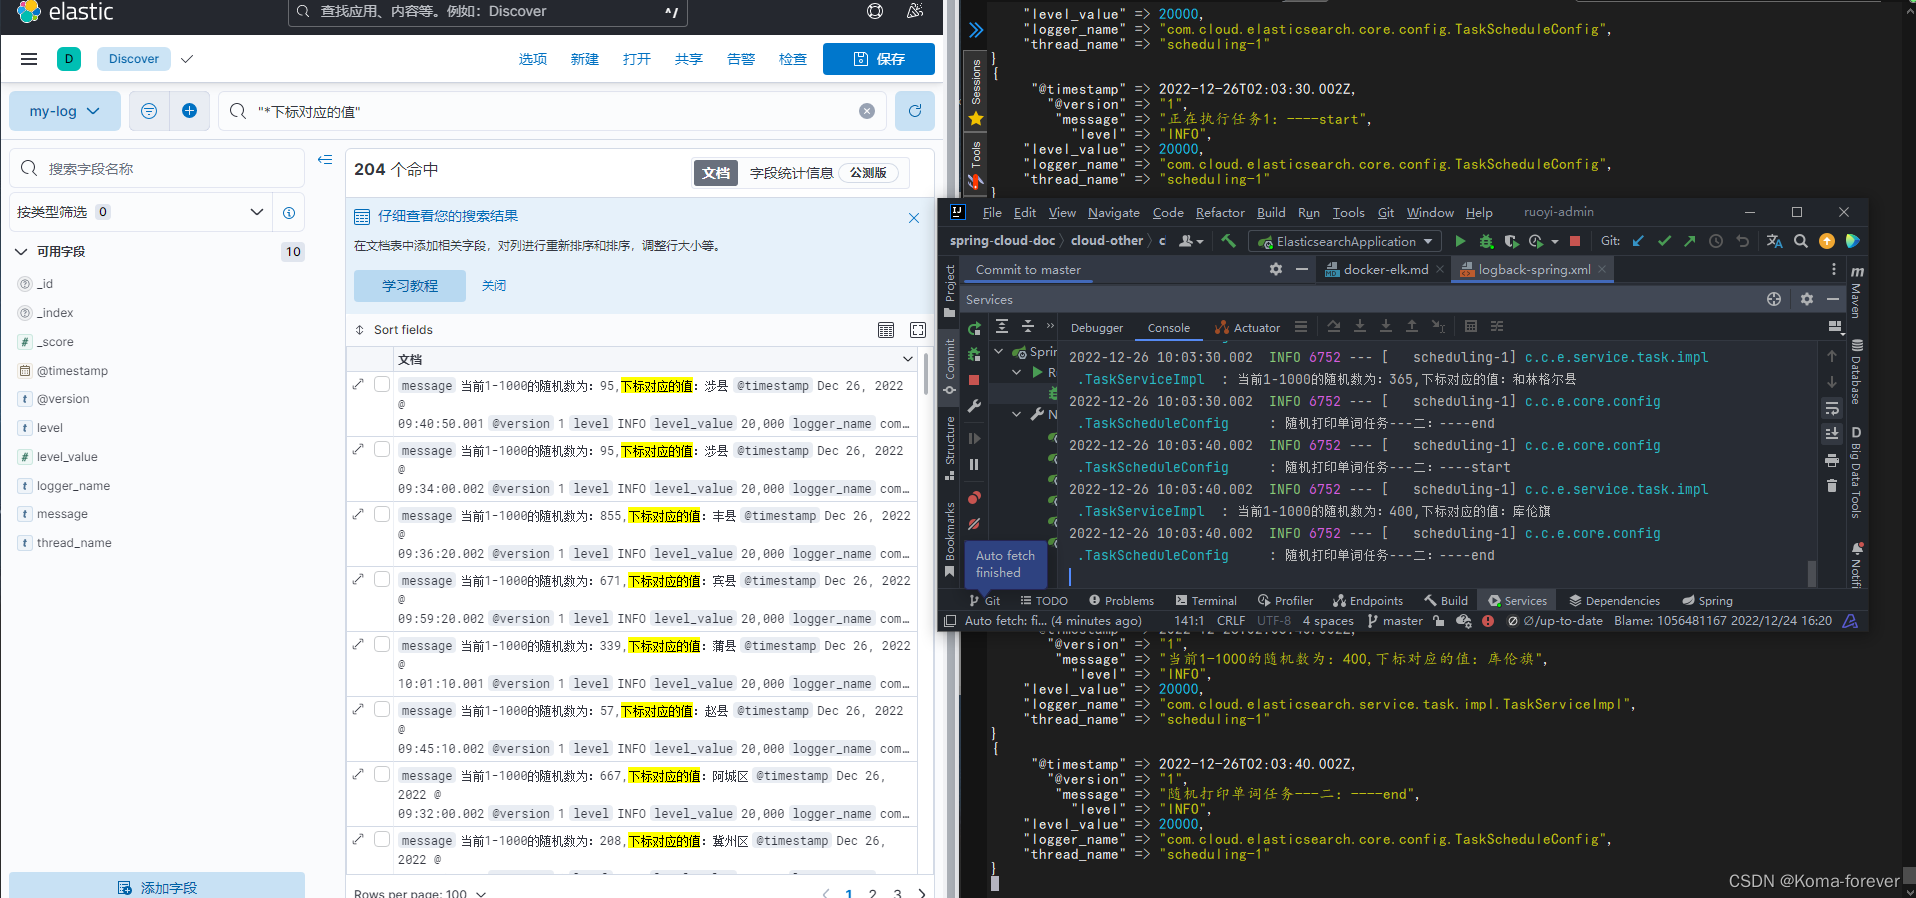Open the newsfeed icon in Elastic header
1916x898 pixels.
pyautogui.click(x=915, y=11)
